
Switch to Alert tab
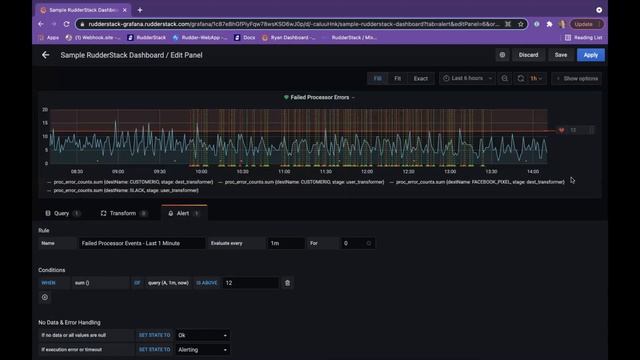pos(184,213)
